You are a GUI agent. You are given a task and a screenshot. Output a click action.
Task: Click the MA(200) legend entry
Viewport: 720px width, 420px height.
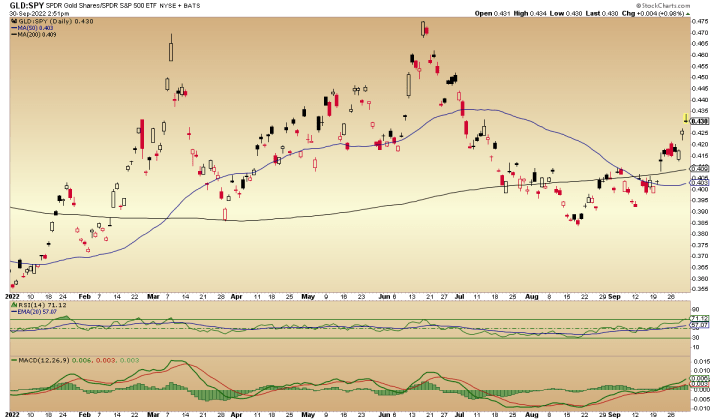coord(34,35)
